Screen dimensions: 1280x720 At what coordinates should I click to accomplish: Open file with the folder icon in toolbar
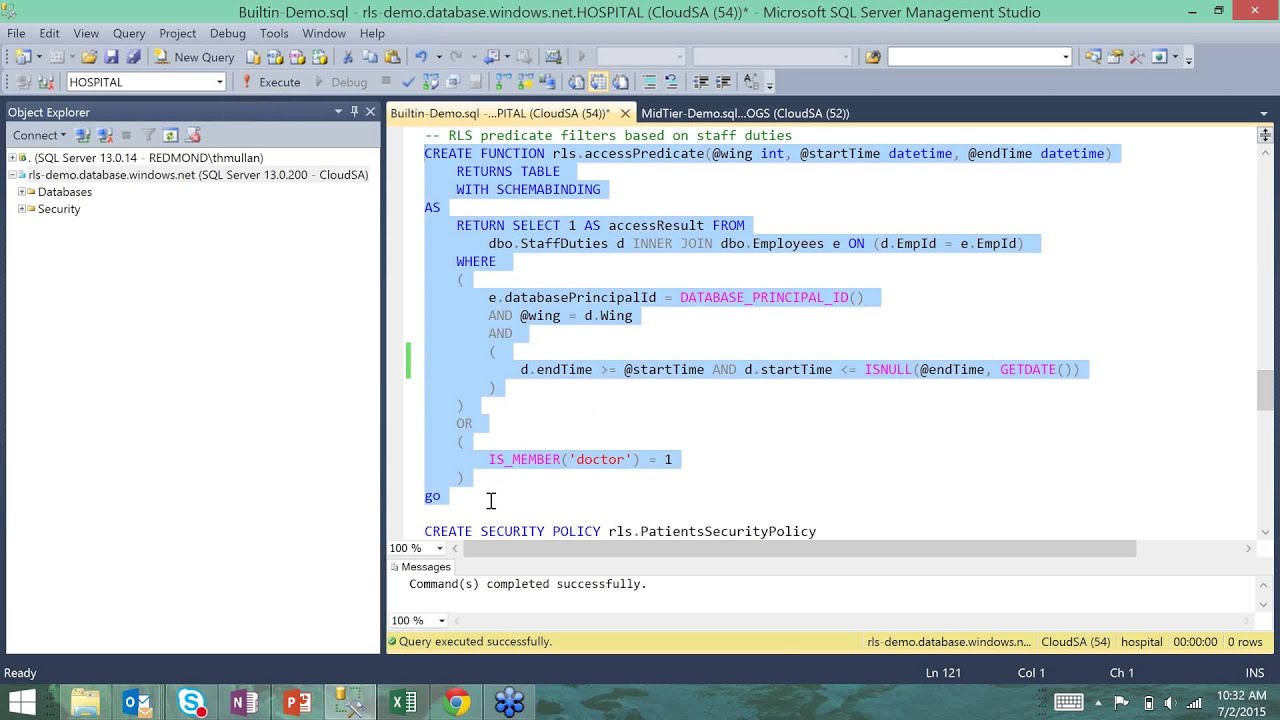tap(89, 57)
